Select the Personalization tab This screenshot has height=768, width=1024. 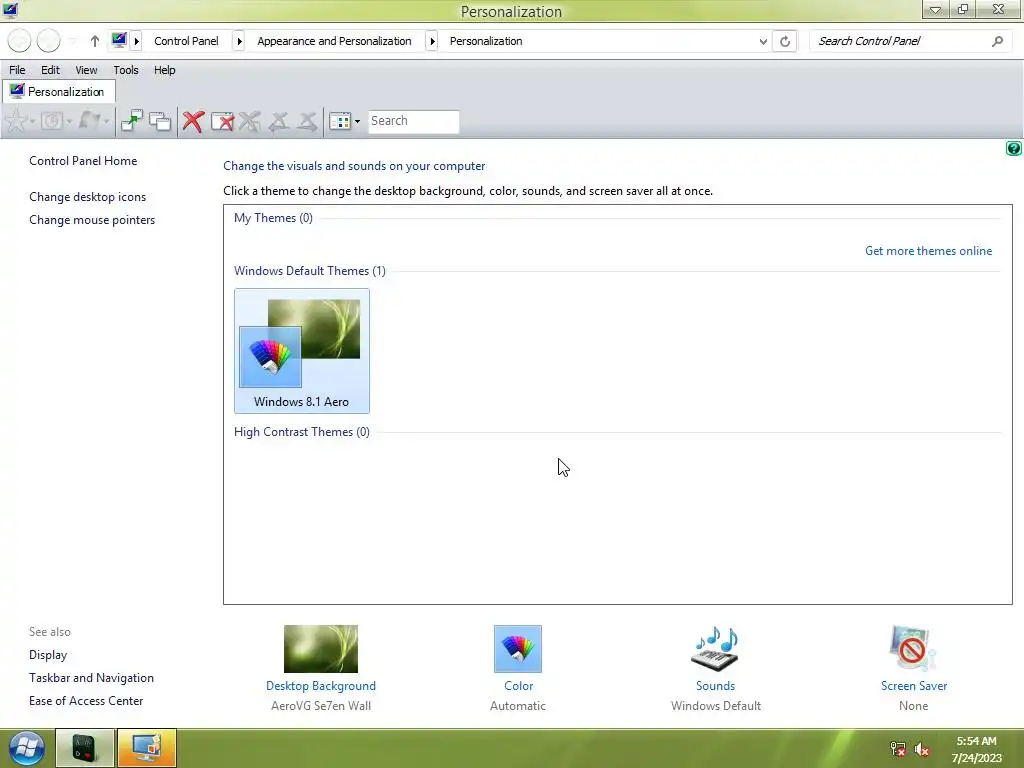(59, 91)
